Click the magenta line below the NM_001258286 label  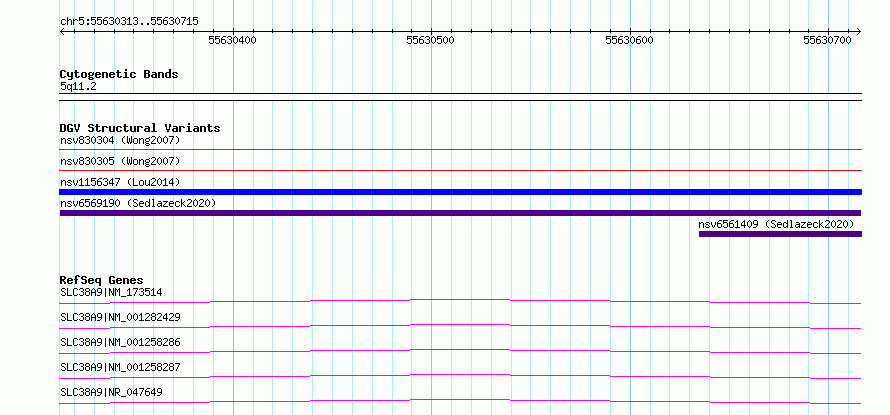[x=461, y=351]
